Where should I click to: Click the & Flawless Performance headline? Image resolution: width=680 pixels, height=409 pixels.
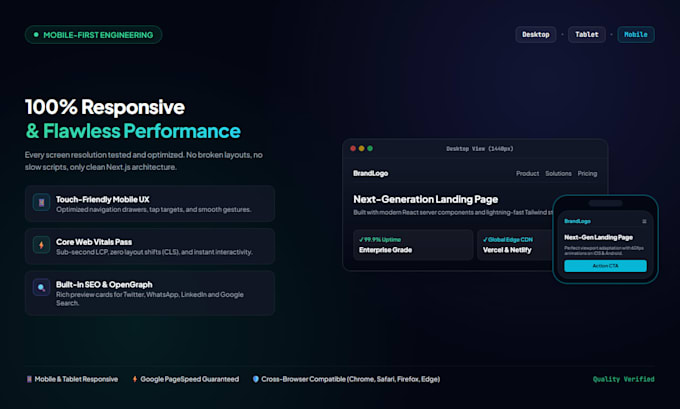(133, 131)
